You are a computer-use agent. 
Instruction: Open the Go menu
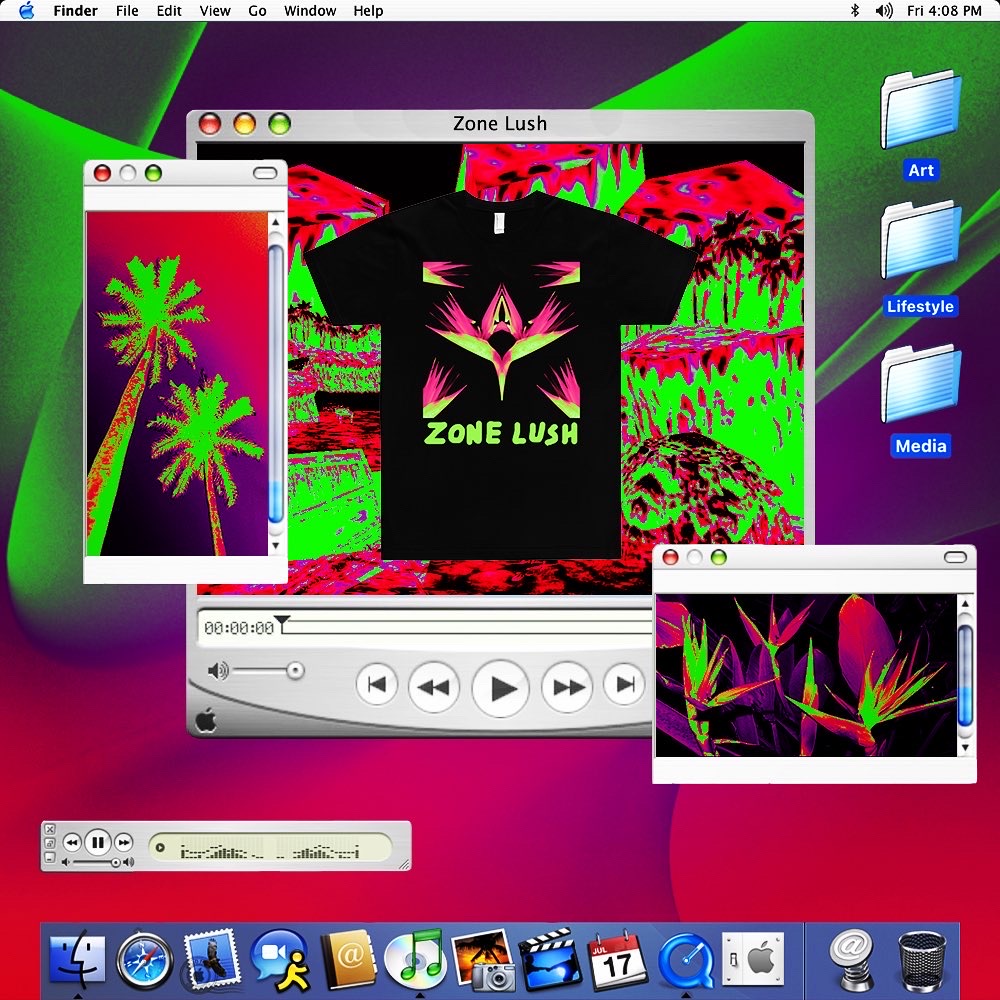[x=257, y=11]
